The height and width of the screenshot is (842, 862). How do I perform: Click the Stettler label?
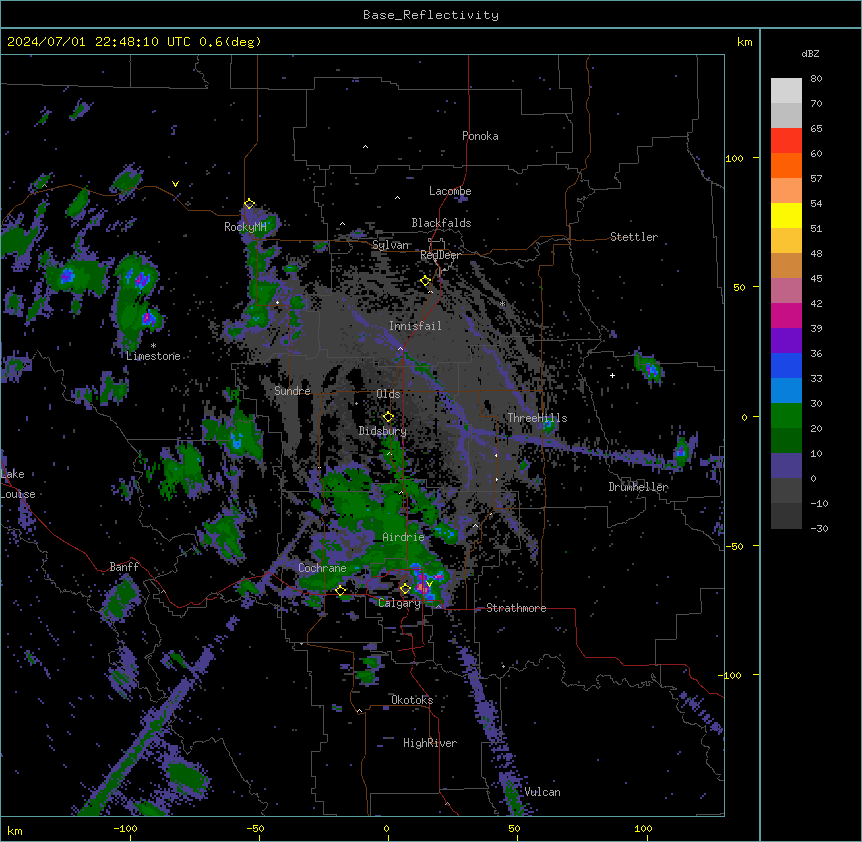(634, 237)
